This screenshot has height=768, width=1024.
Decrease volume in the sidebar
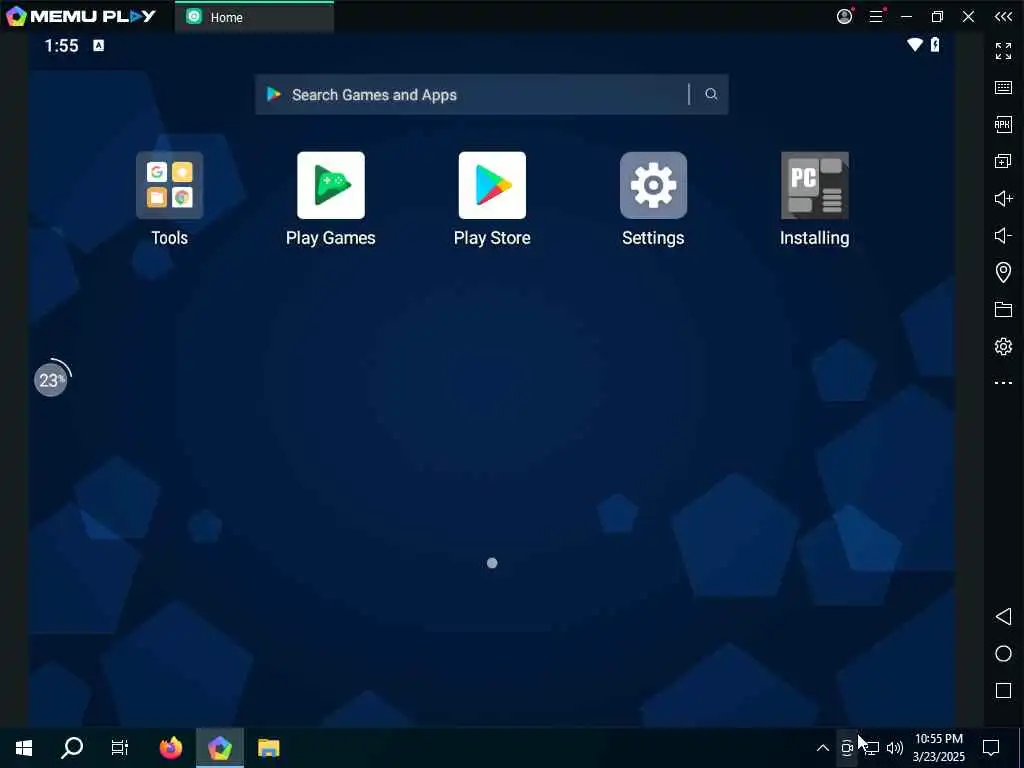(x=1003, y=235)
